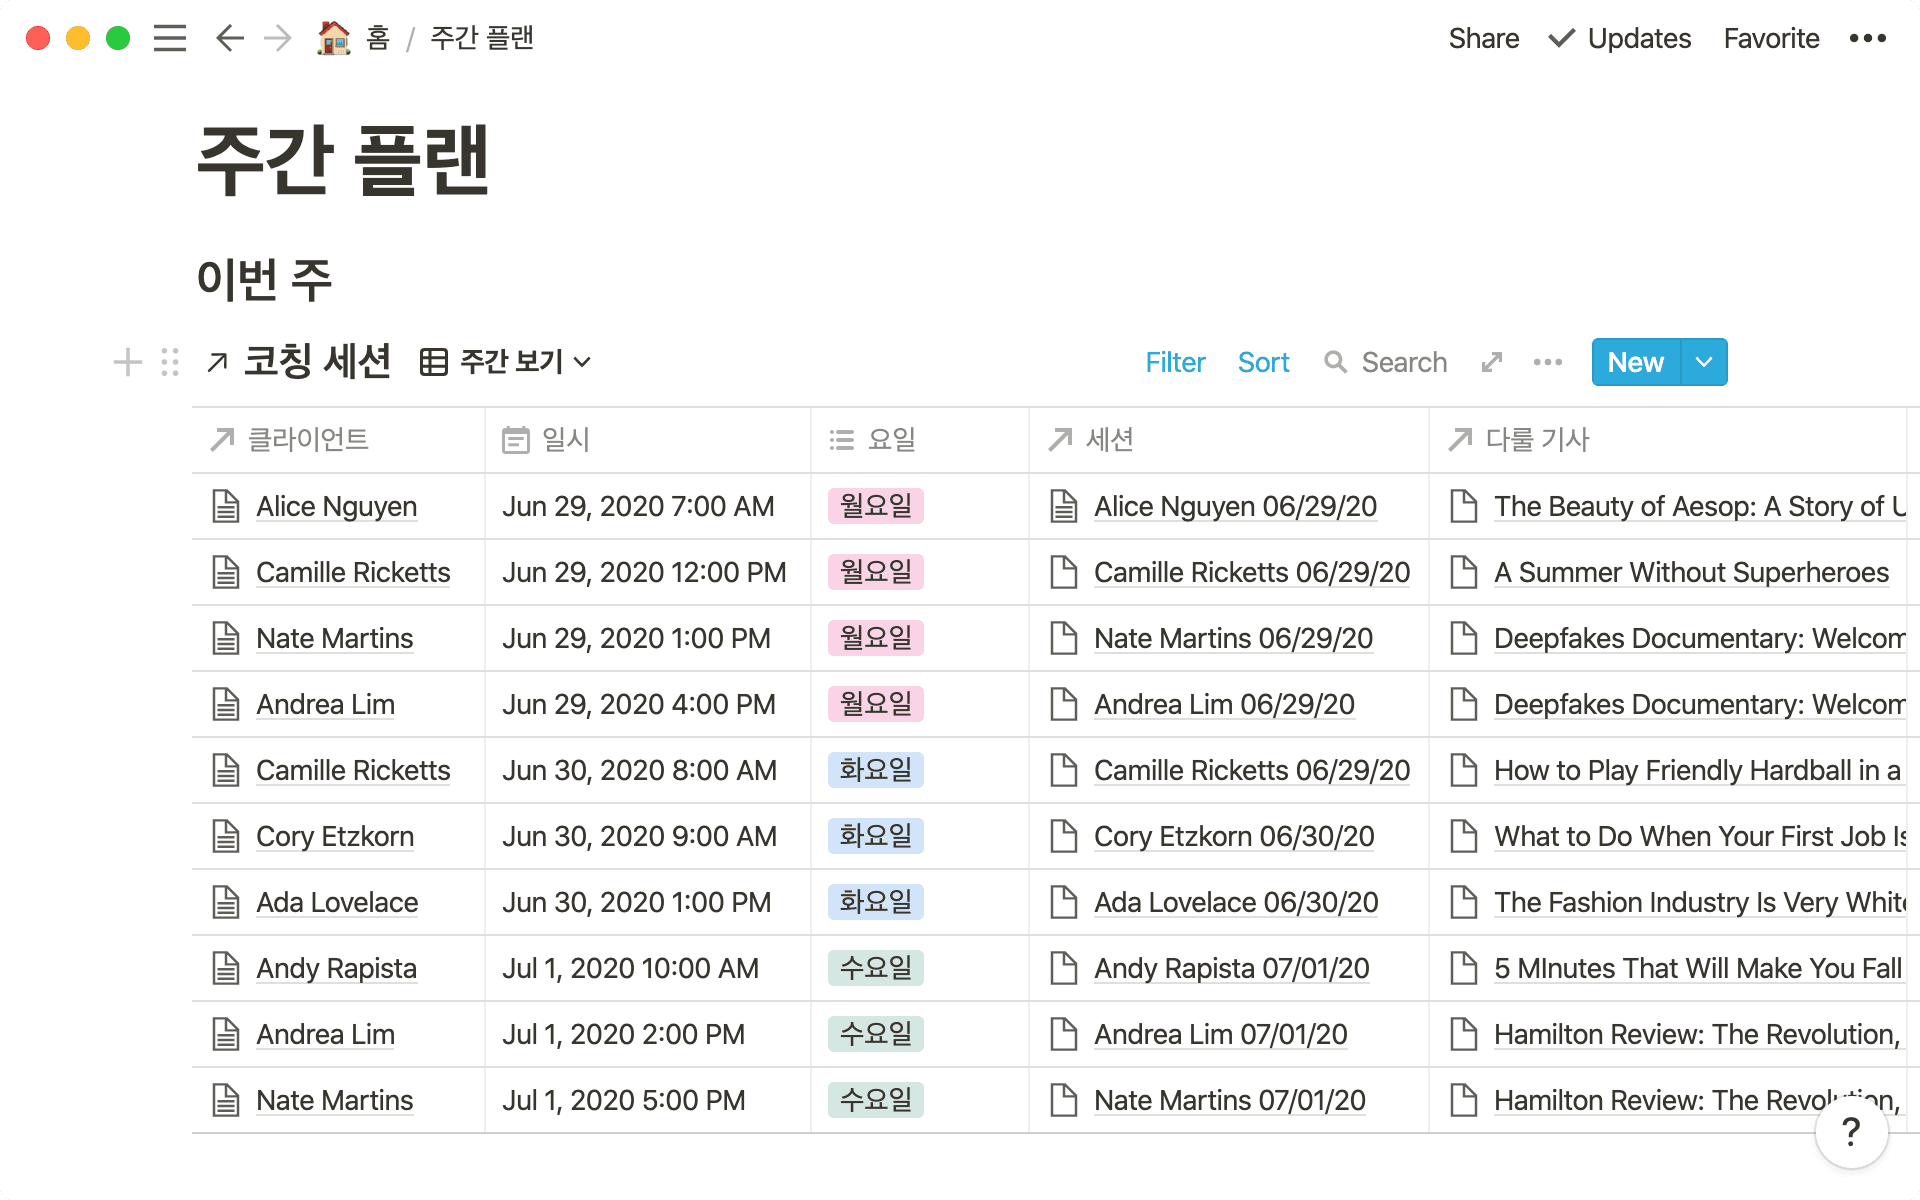Viewport: 1920px width, 1200px height.
Task: Open the dropdown arrow beside New
Action: pyautogui.click(x=1704, y=362)
